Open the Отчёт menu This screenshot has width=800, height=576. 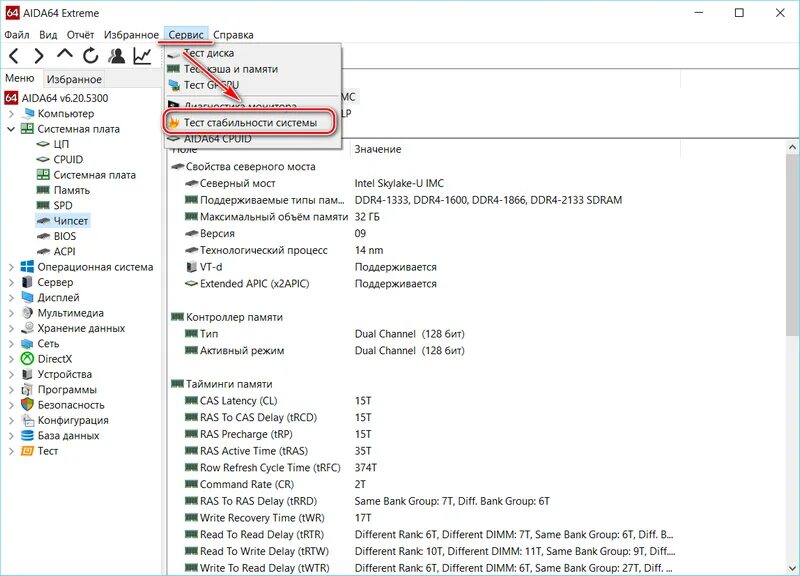[x=81, y=35]
